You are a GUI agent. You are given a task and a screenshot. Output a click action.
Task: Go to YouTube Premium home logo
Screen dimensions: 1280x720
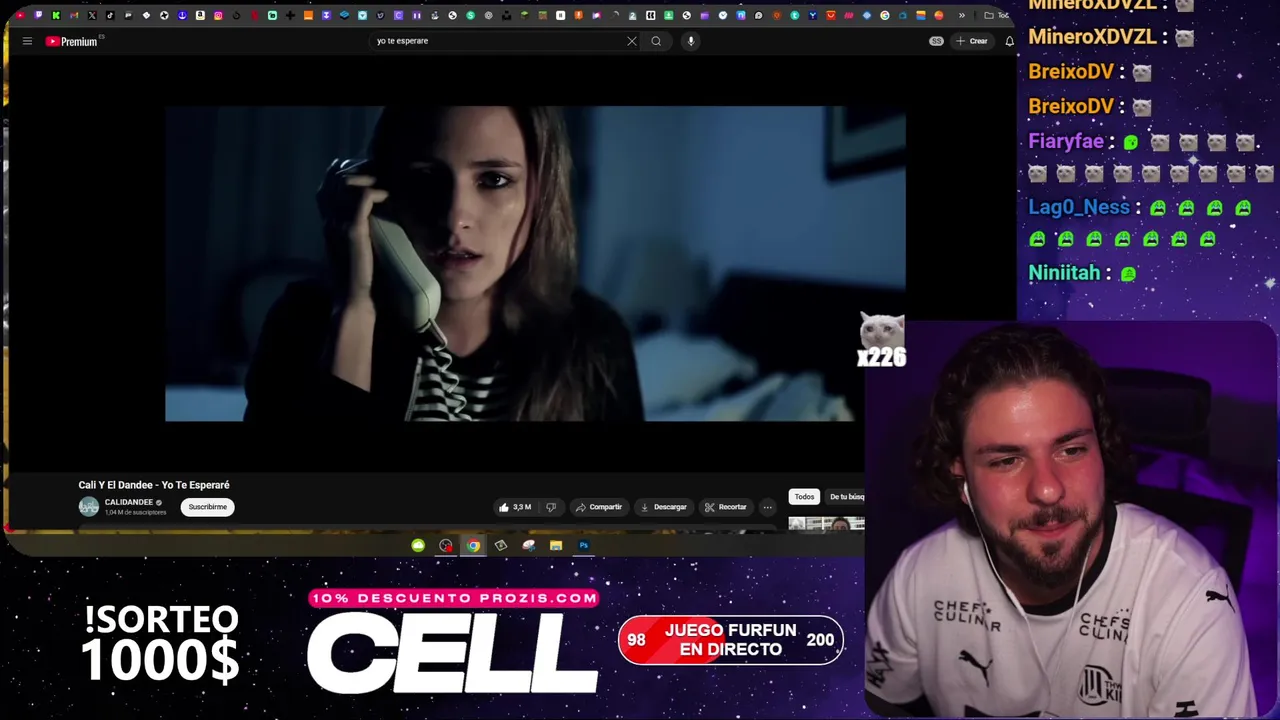[71, 41]
